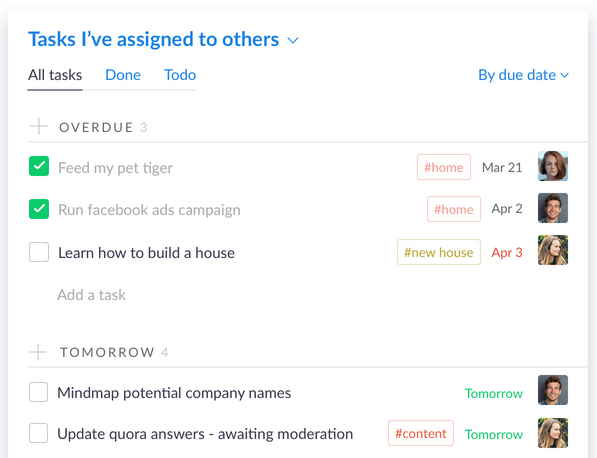Image resolution: width=597 pixels, height=458 pixels.
Task: Select the All tasks tab
Action: pos(55,75)
